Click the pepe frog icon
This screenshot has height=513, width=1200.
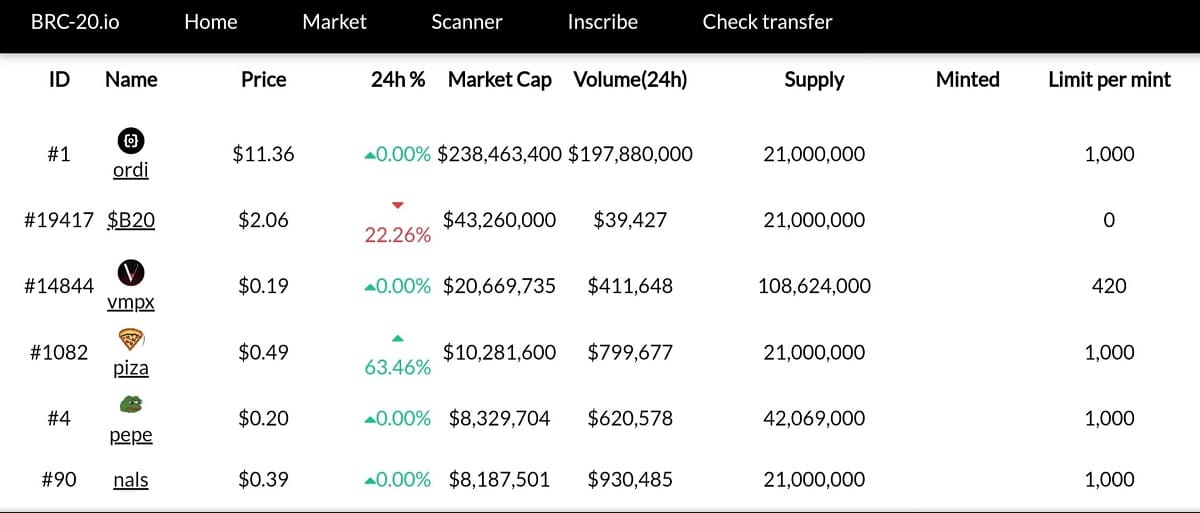pyautogui.click(x=131, y=404)
